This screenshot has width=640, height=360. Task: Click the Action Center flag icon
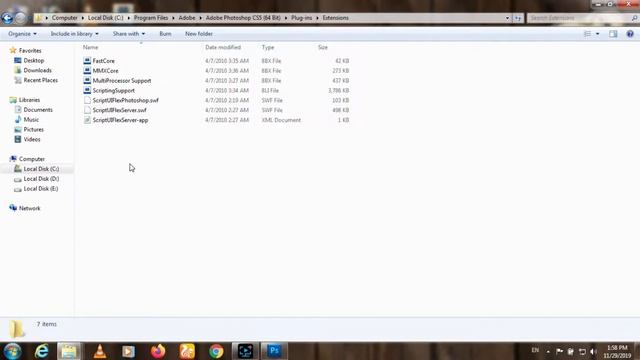[560, 351]
